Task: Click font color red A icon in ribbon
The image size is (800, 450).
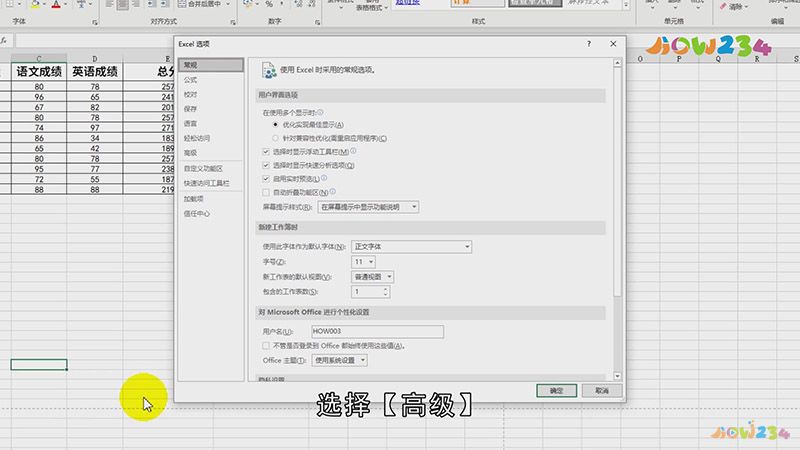Action: (56, 4)
